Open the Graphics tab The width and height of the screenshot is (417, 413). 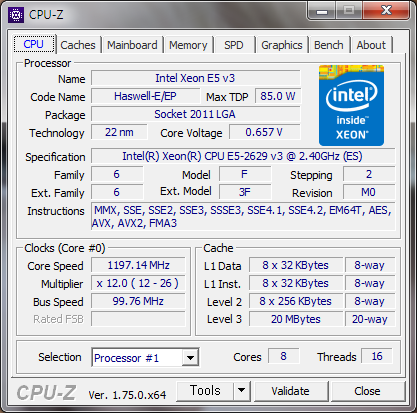282,45
